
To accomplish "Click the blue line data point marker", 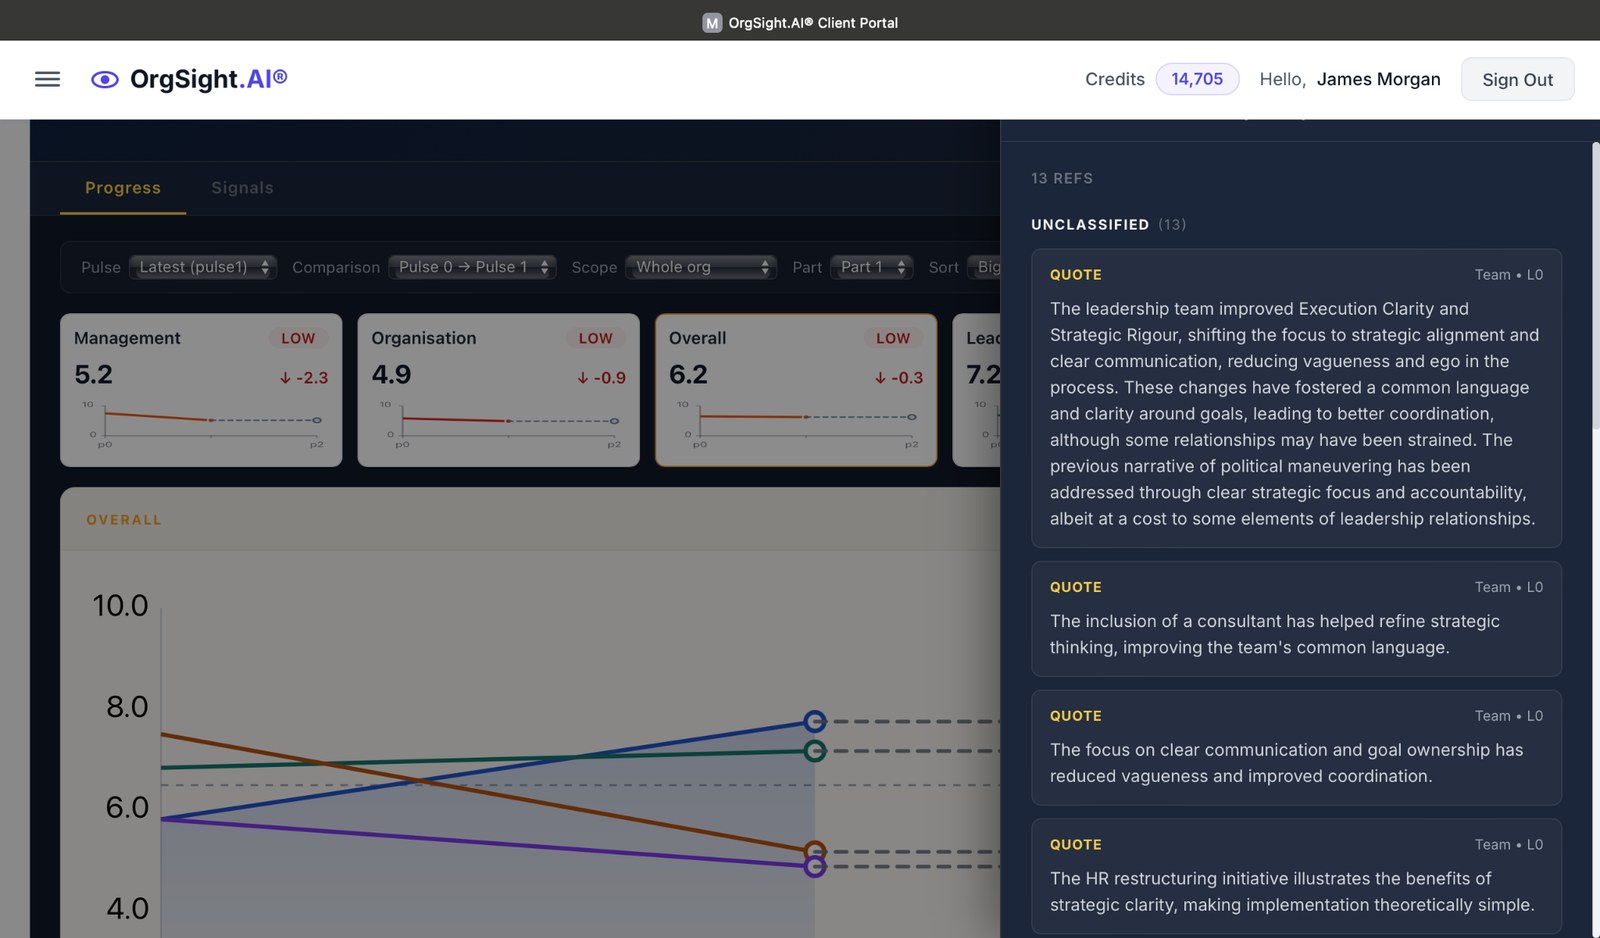I will tap(815, 721).
